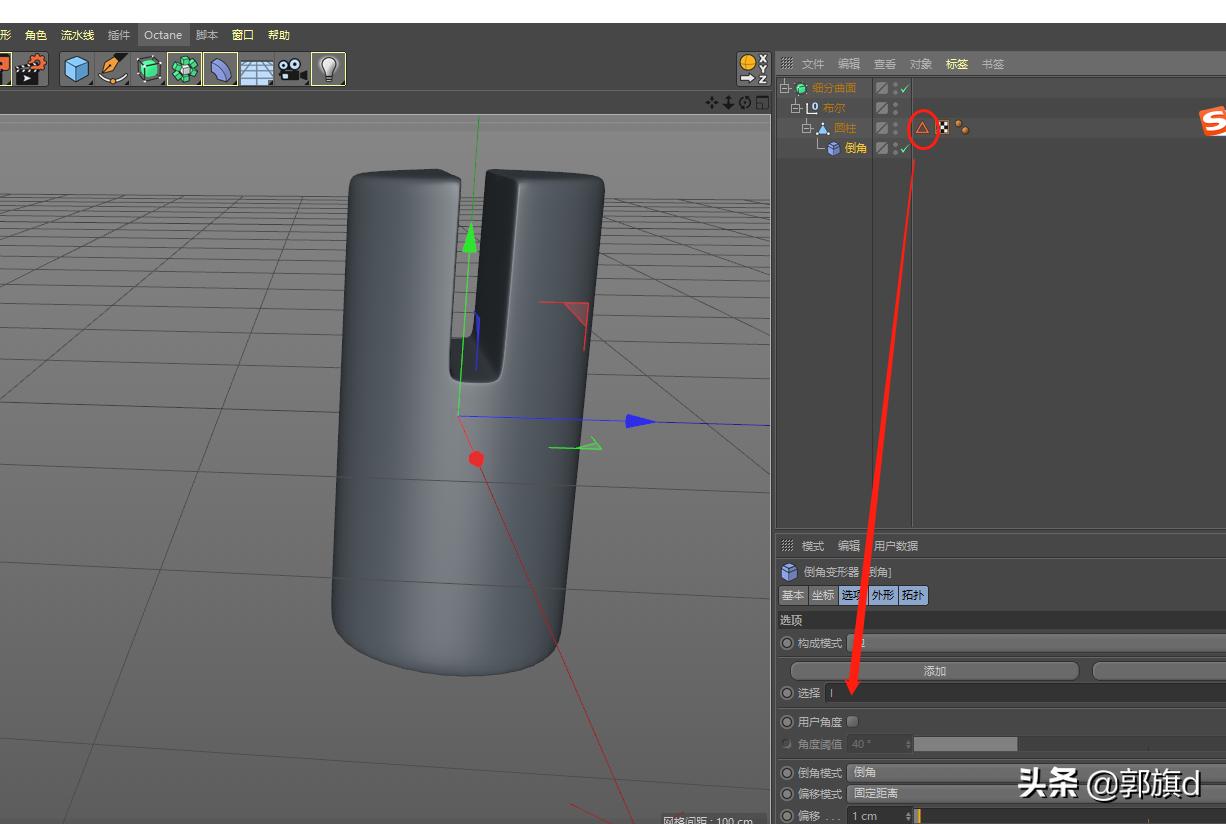Open attribute manager 模式 menu
Screen dimensions: 1226x824
click(x=813, y=546)
